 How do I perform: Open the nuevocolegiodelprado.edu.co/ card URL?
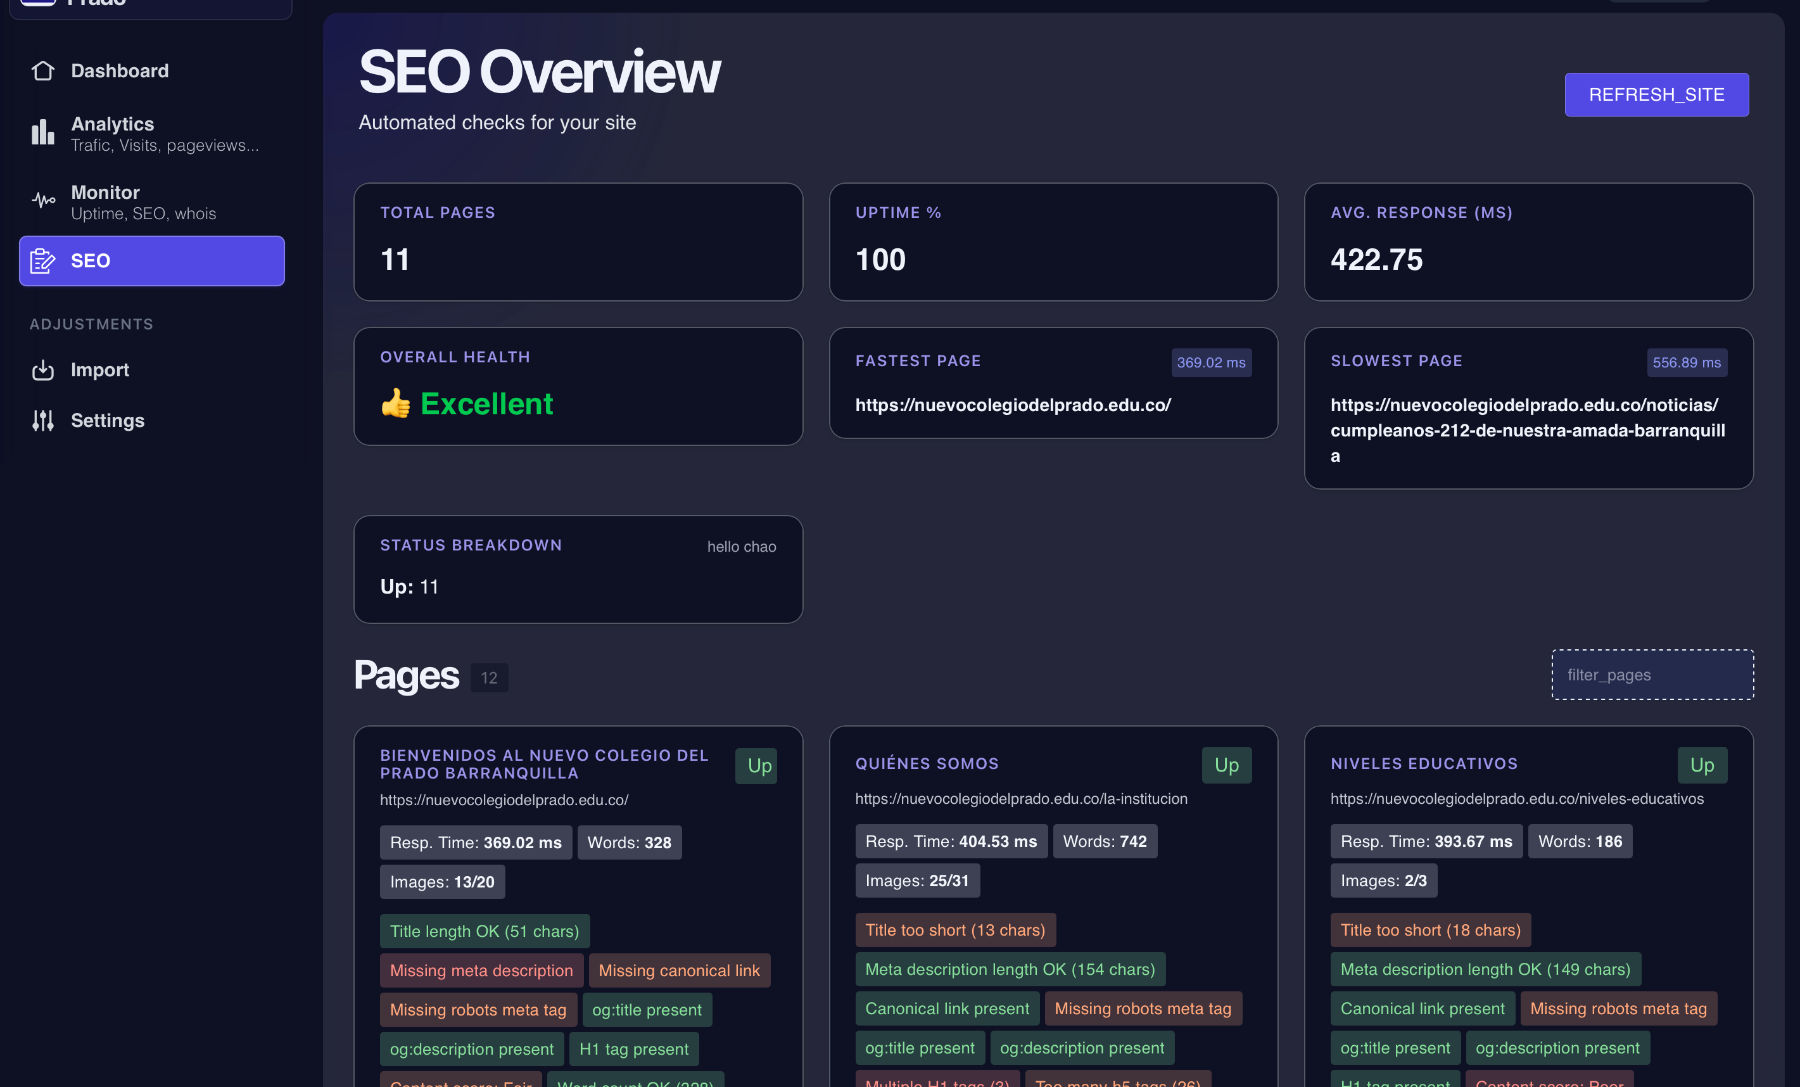click(504, 800)
